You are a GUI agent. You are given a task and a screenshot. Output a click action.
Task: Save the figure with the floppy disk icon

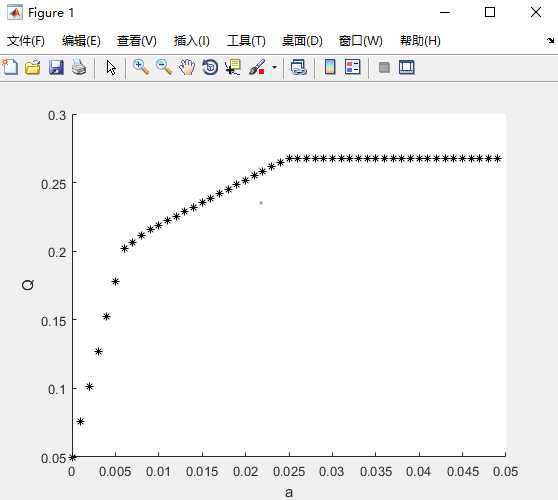56,67
